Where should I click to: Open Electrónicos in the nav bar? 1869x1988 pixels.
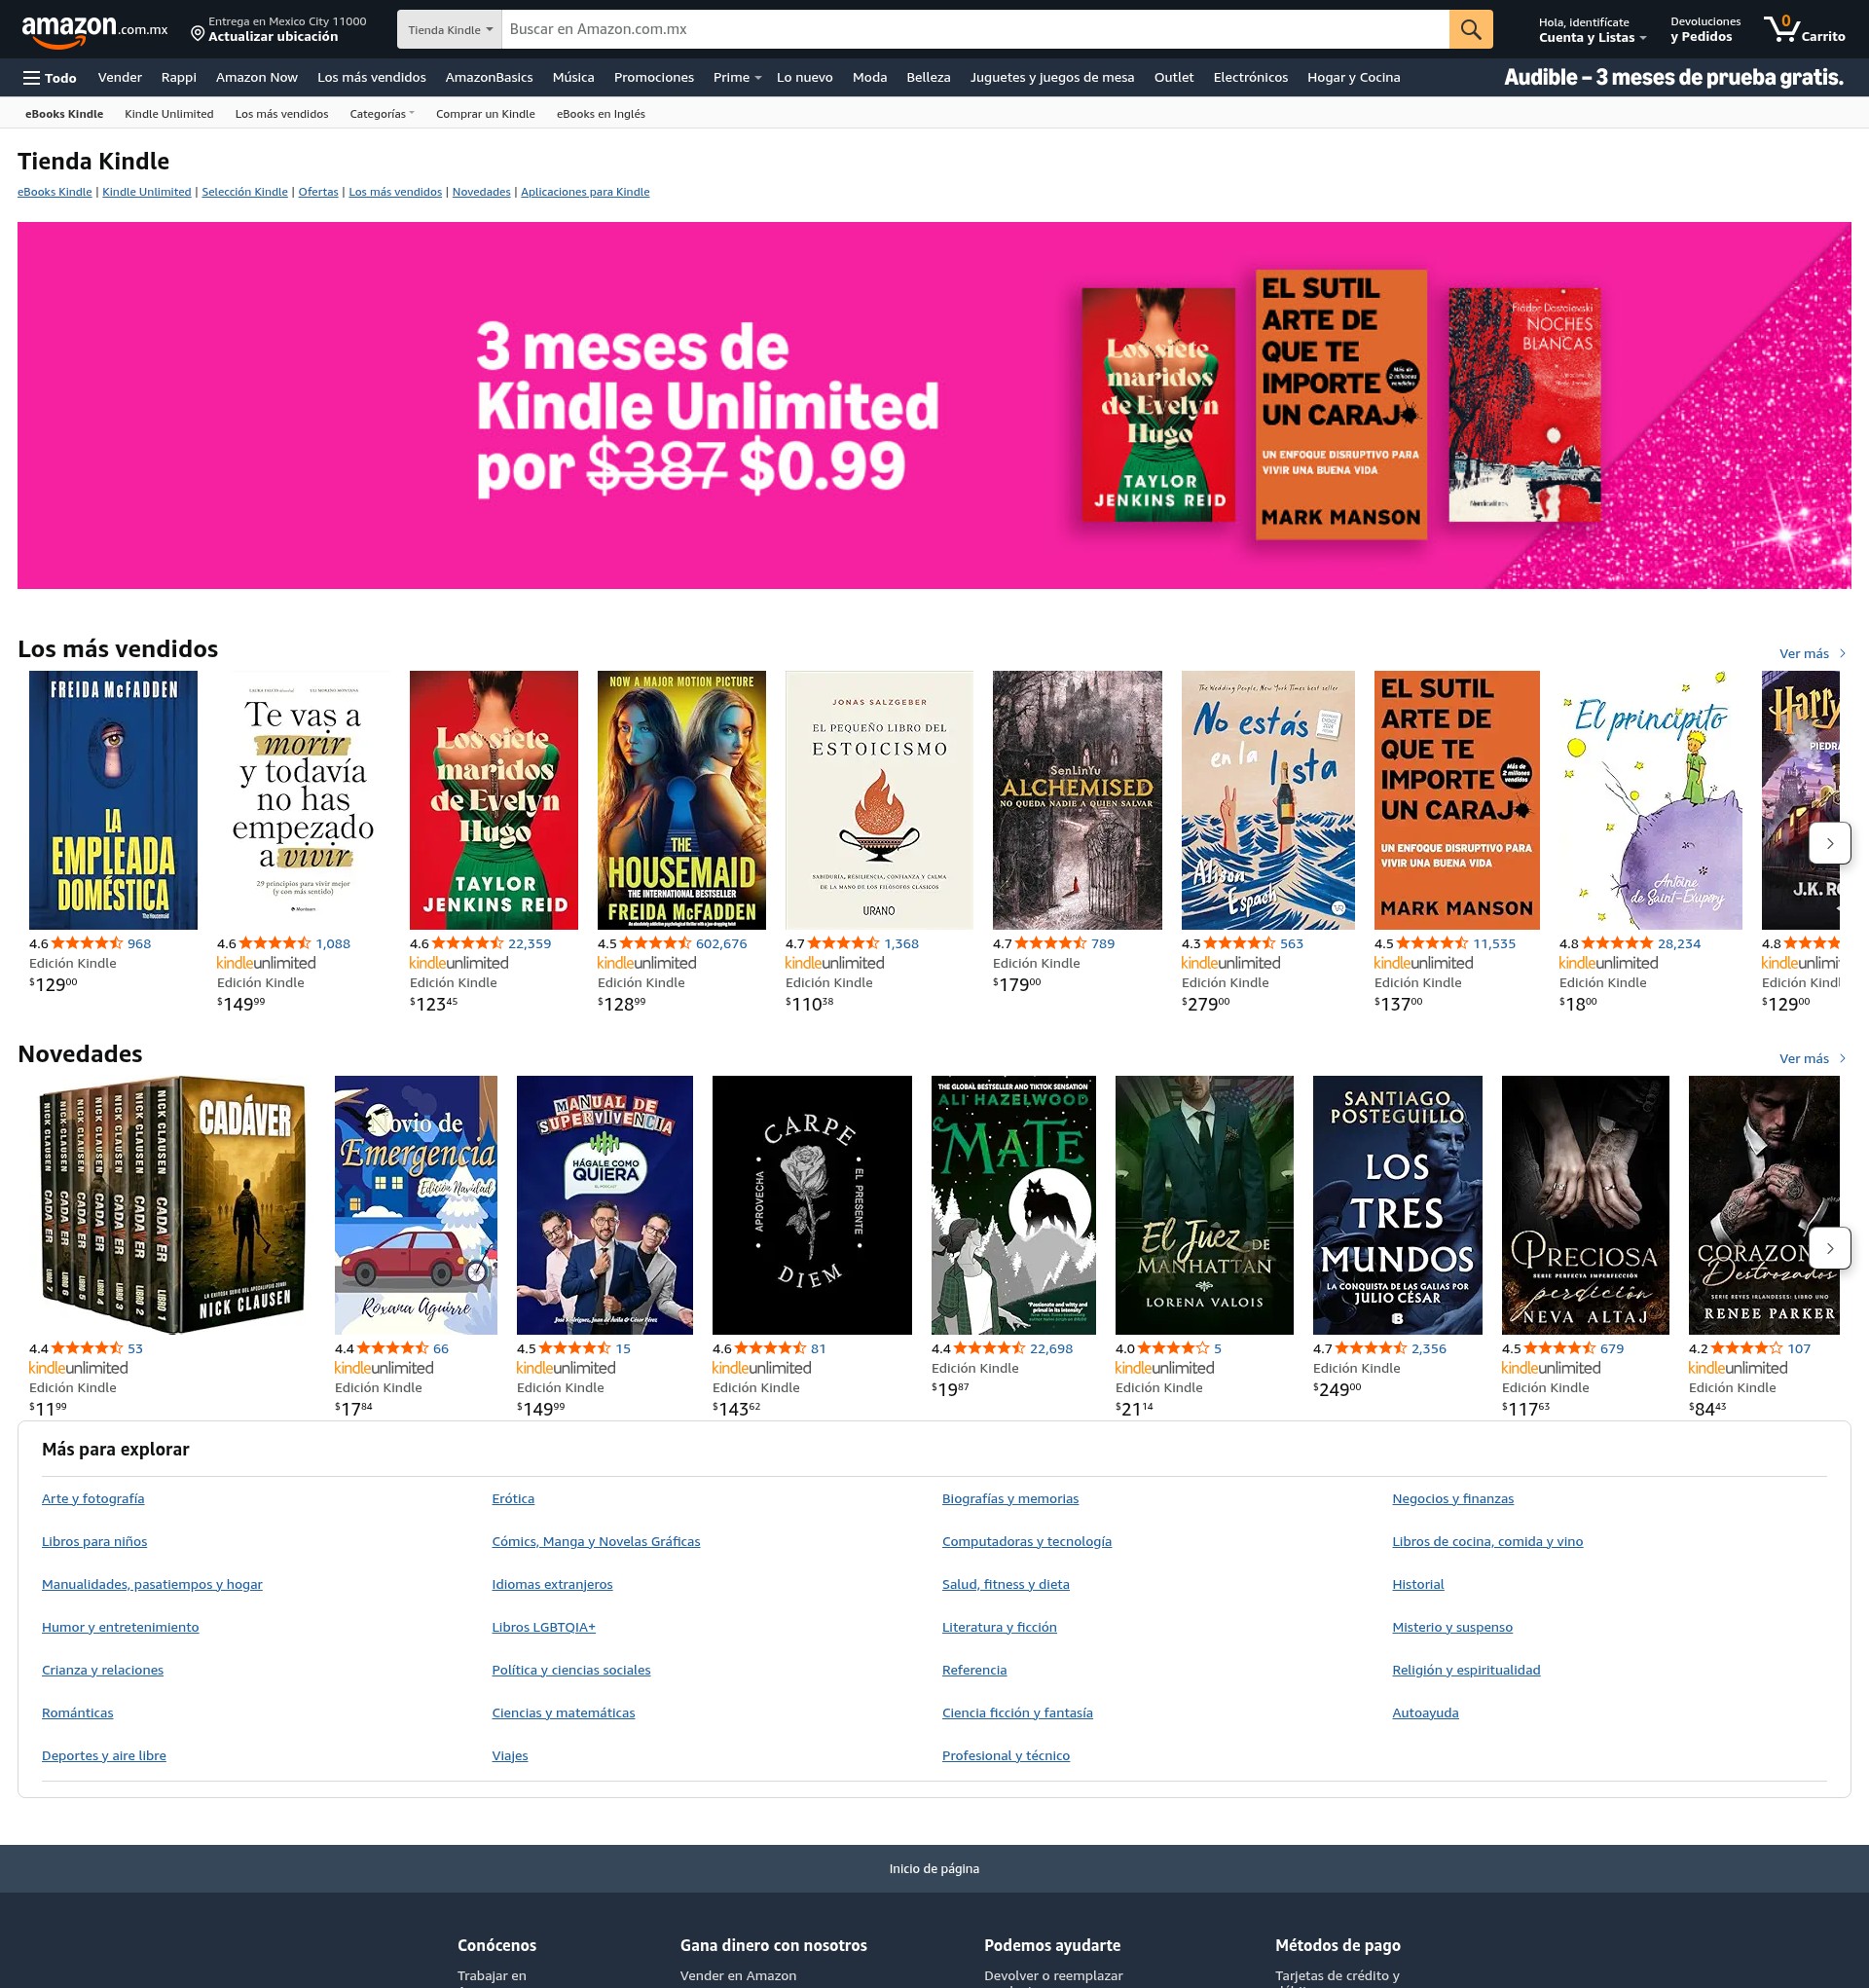click(x=1250, y=78)
